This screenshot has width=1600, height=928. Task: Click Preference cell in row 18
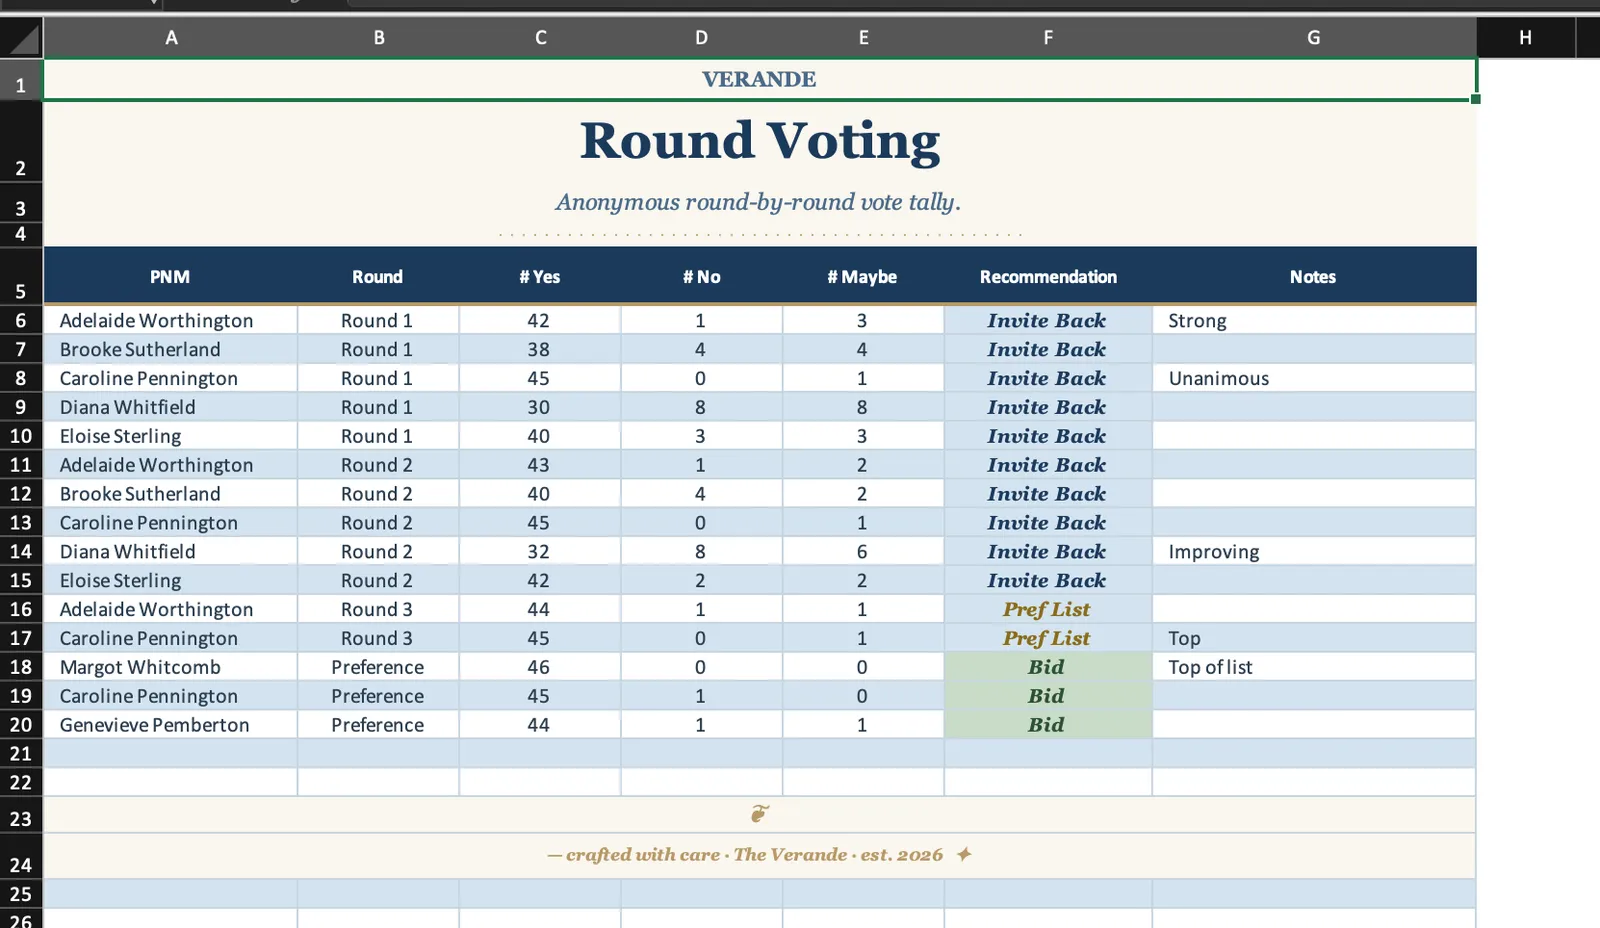[378, 667]
